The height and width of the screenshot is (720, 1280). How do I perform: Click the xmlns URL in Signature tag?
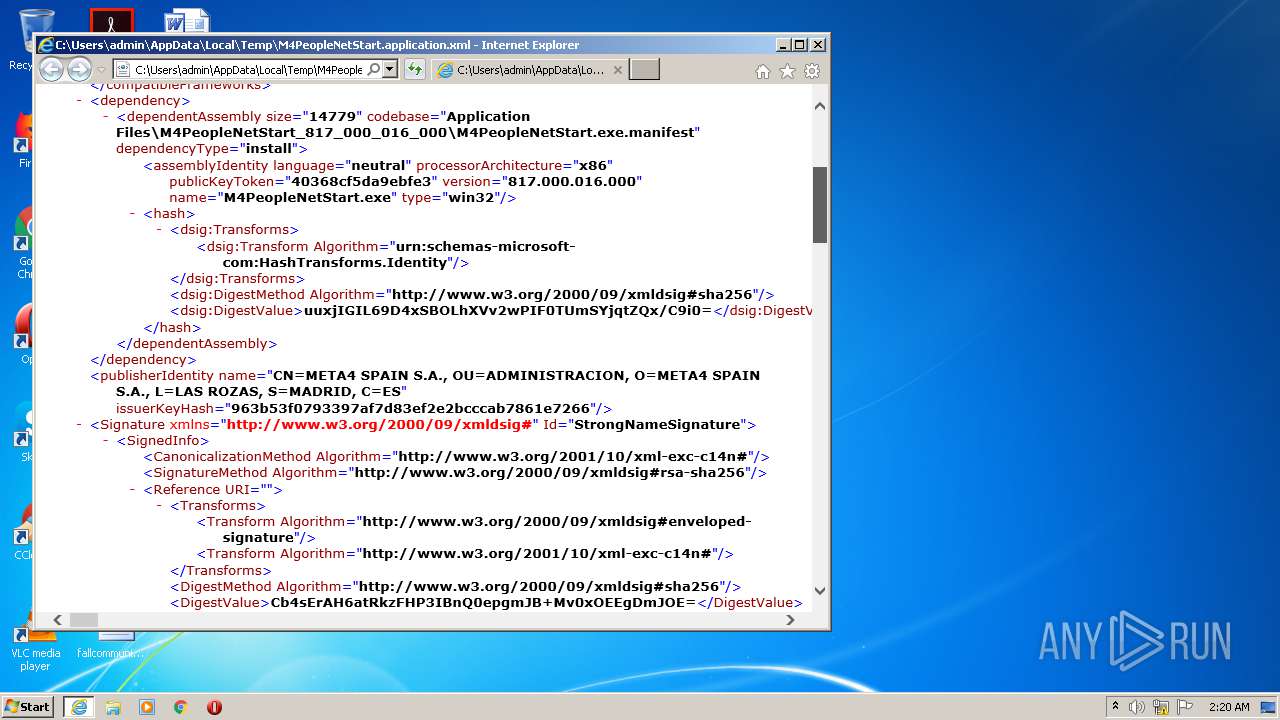[x=378, y=424]
